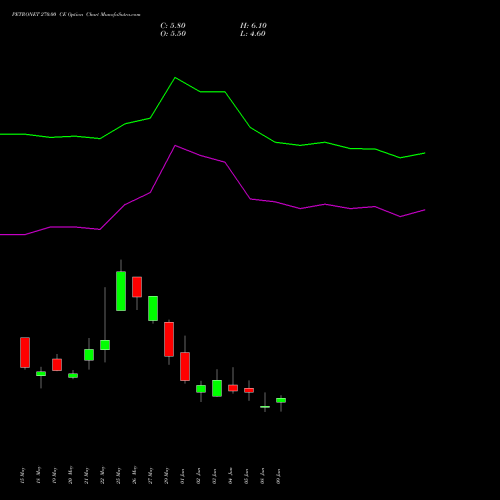Select the close value C: 5.80

pos(173,26)
